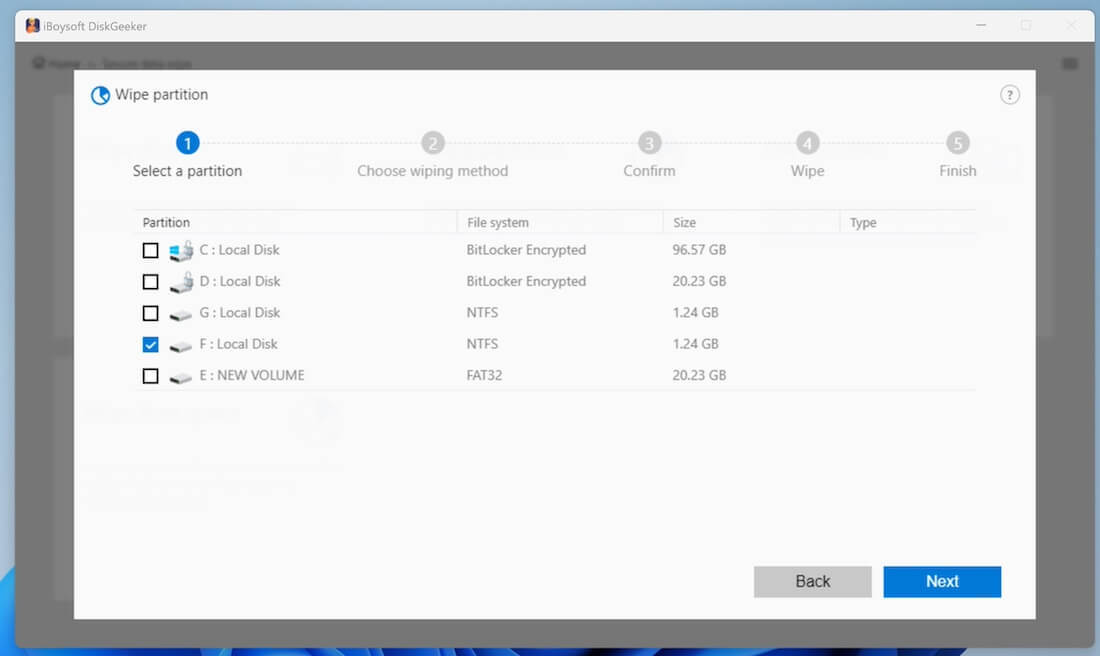The height and width of the screenshot is (656, 1100).
Task: Click the iBoysoft DiskGeeker app logo
Action: 32,26
